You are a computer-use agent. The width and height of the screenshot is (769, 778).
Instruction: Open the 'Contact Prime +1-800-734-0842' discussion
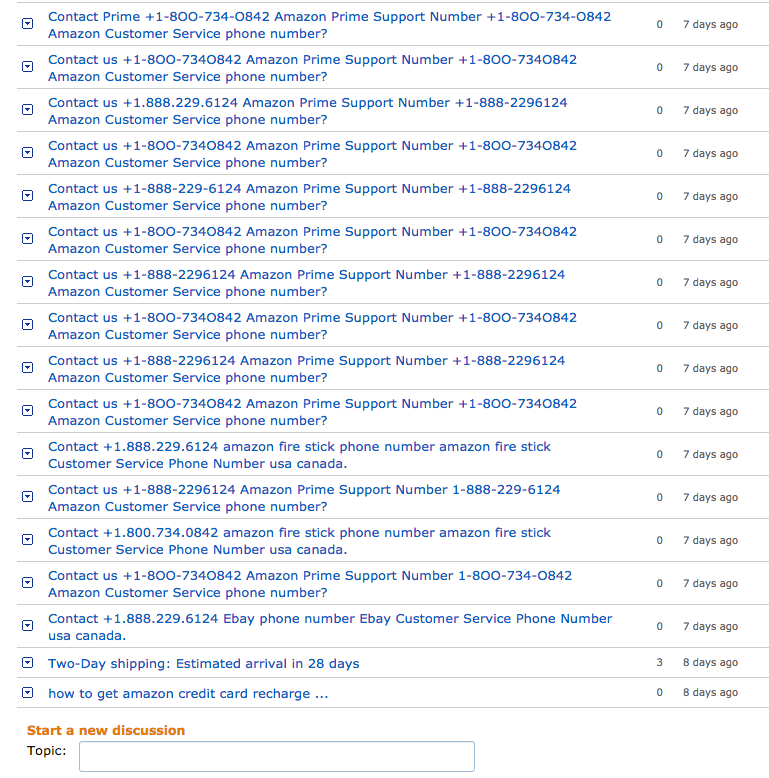coord(329,25)
